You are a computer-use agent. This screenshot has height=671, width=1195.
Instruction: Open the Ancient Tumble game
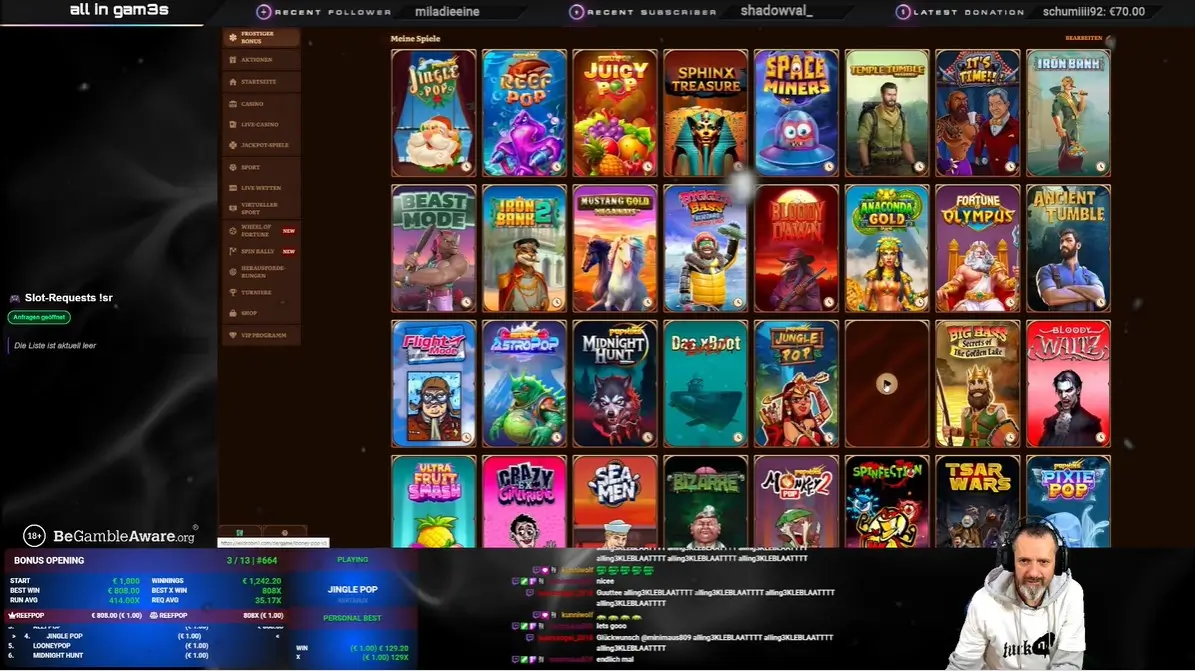1068,249
